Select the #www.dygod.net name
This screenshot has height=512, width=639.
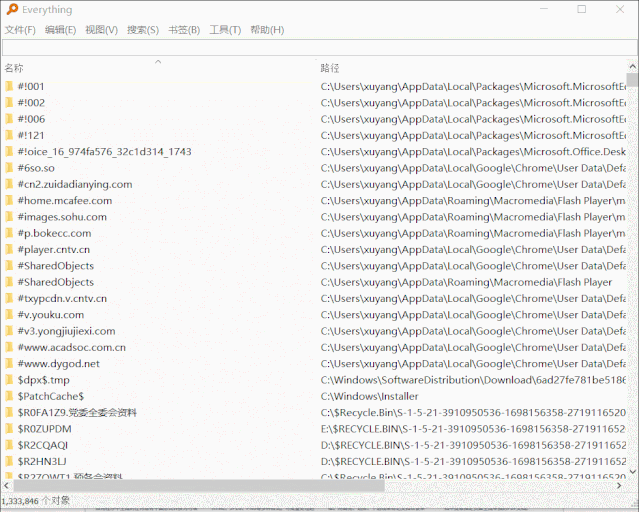[59, 364]
